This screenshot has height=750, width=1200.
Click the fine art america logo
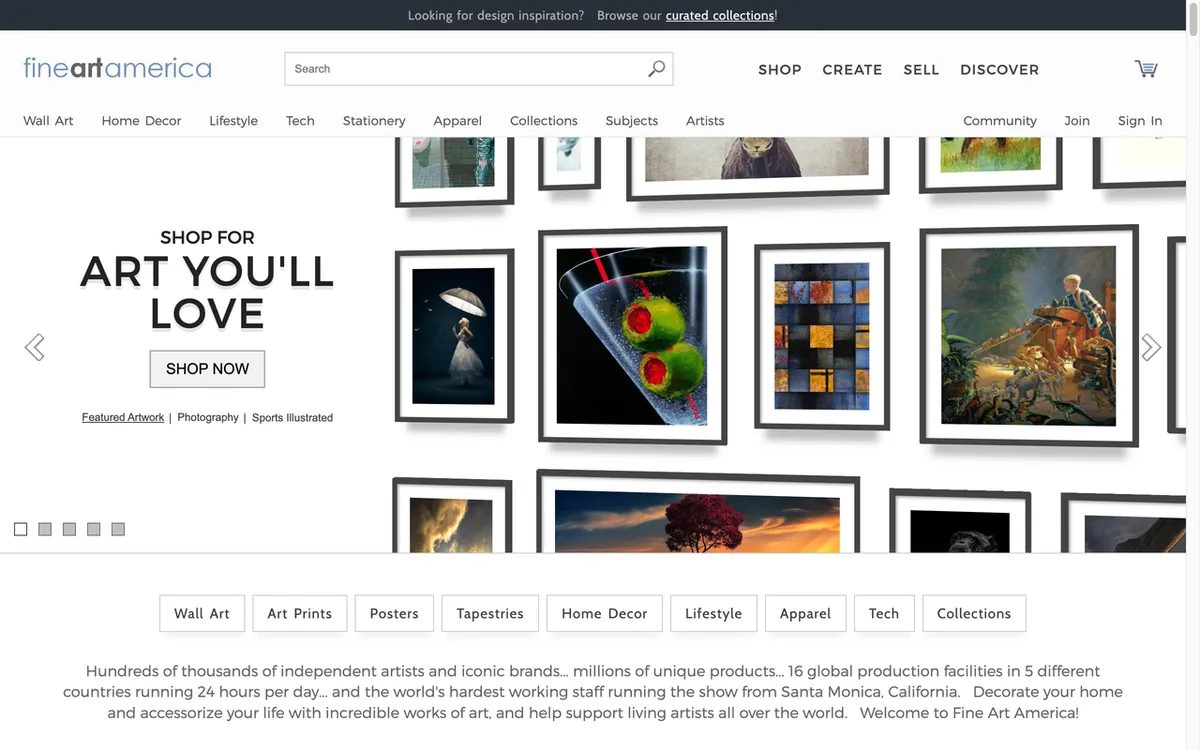coord(118,68)
